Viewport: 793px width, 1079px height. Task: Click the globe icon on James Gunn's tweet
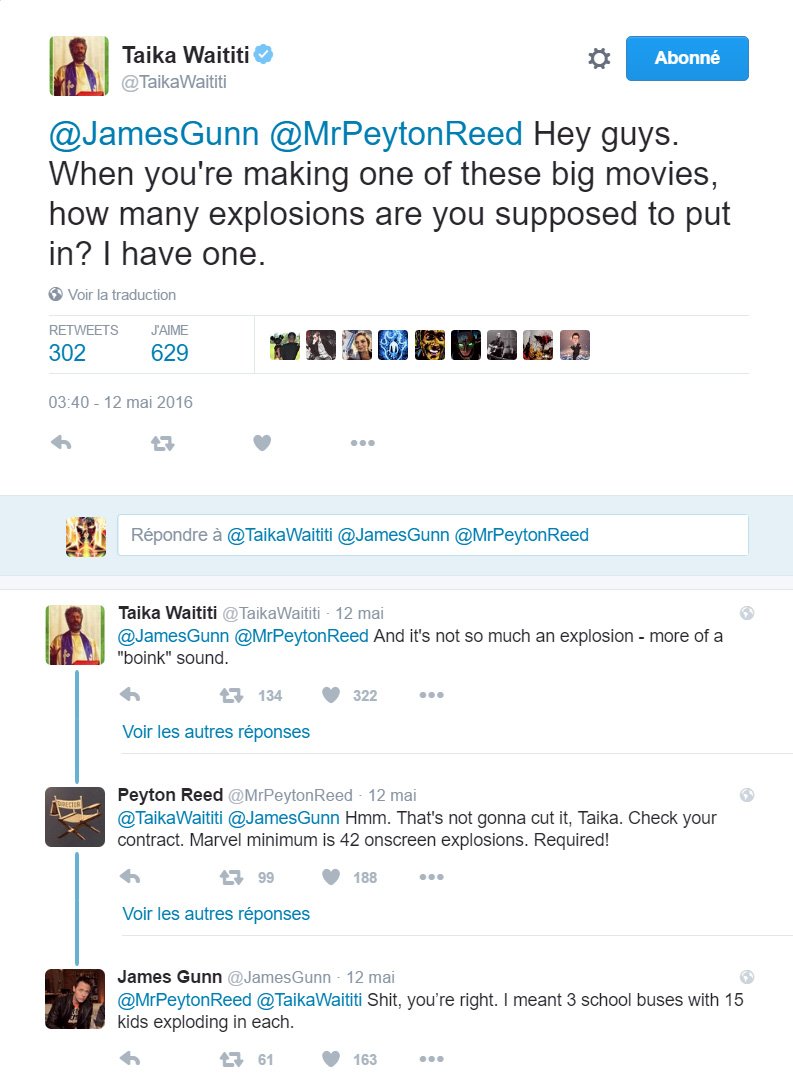click(x=746, y=977)
